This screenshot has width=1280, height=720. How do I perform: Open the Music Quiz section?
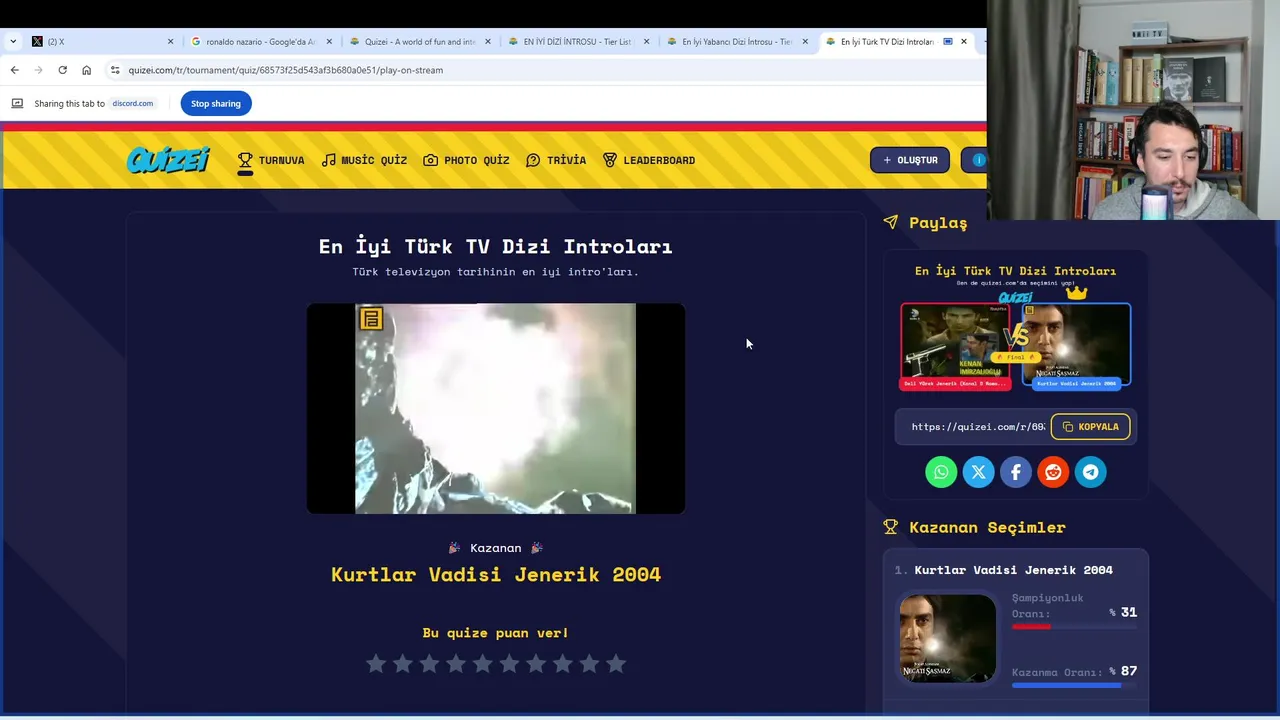pyautogui.click(x=364, y=160)
